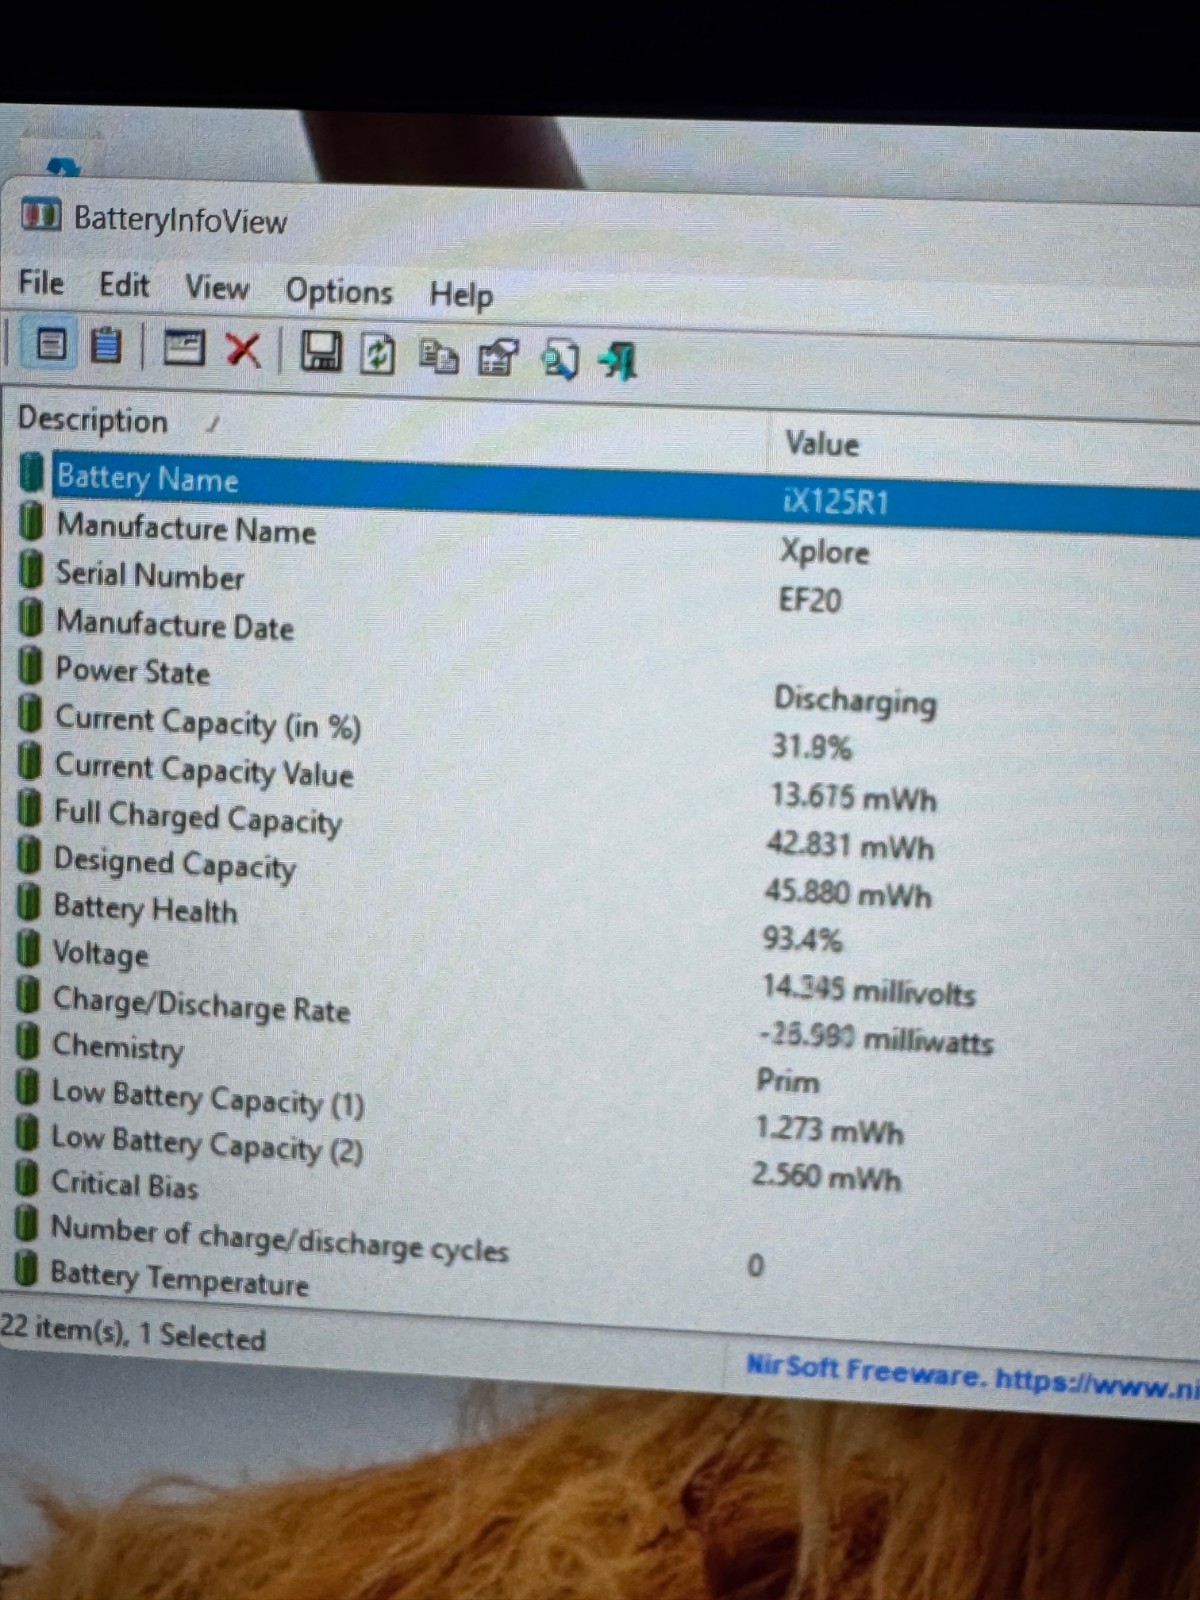Viewport: 1200px width, 1600px height.
Task: Click the Prim chemistry value
Action: 787,1081
